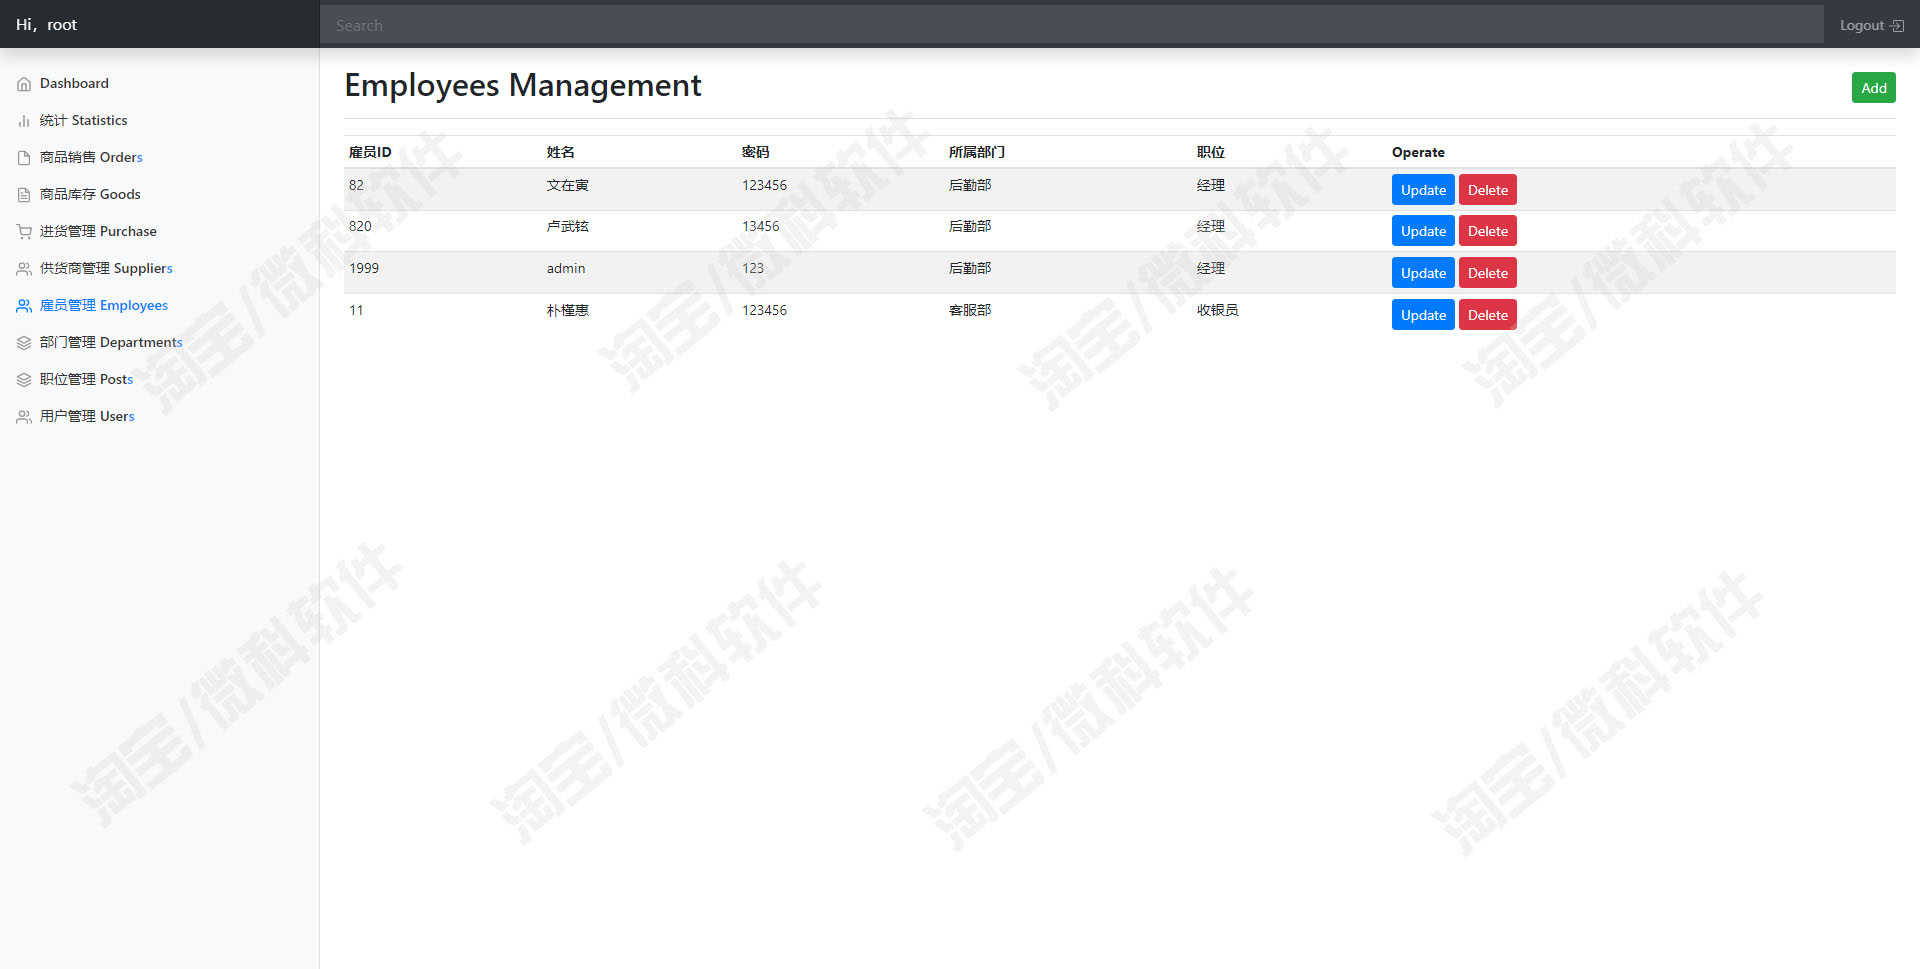Click the Departments layers icon
This screenshot has width=1920, height=969.
(24, 343)
